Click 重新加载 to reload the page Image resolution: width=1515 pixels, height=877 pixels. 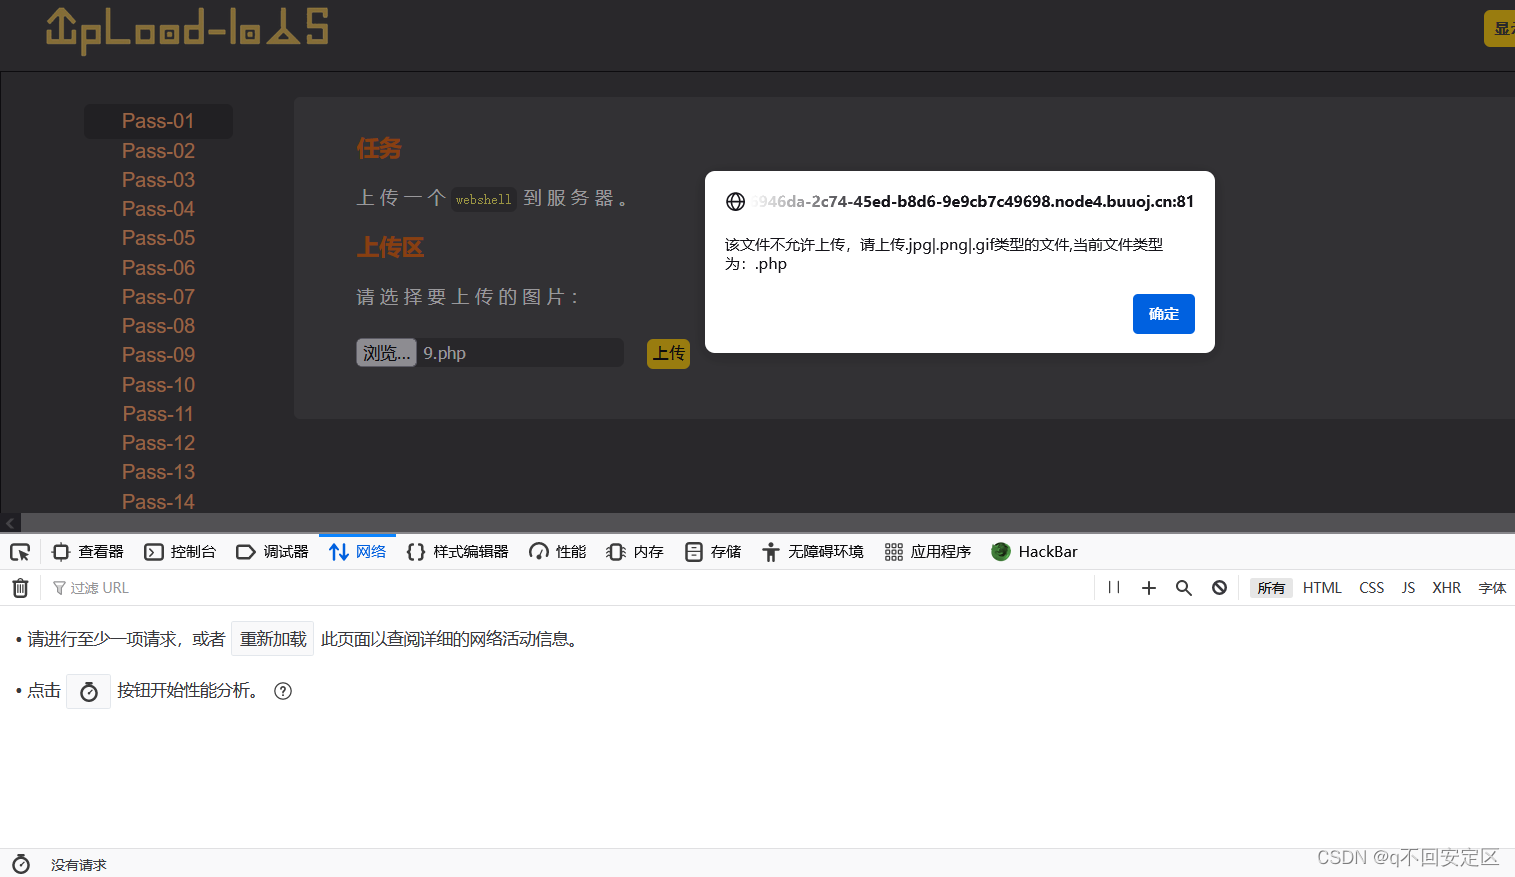click(x=272, y=638)
